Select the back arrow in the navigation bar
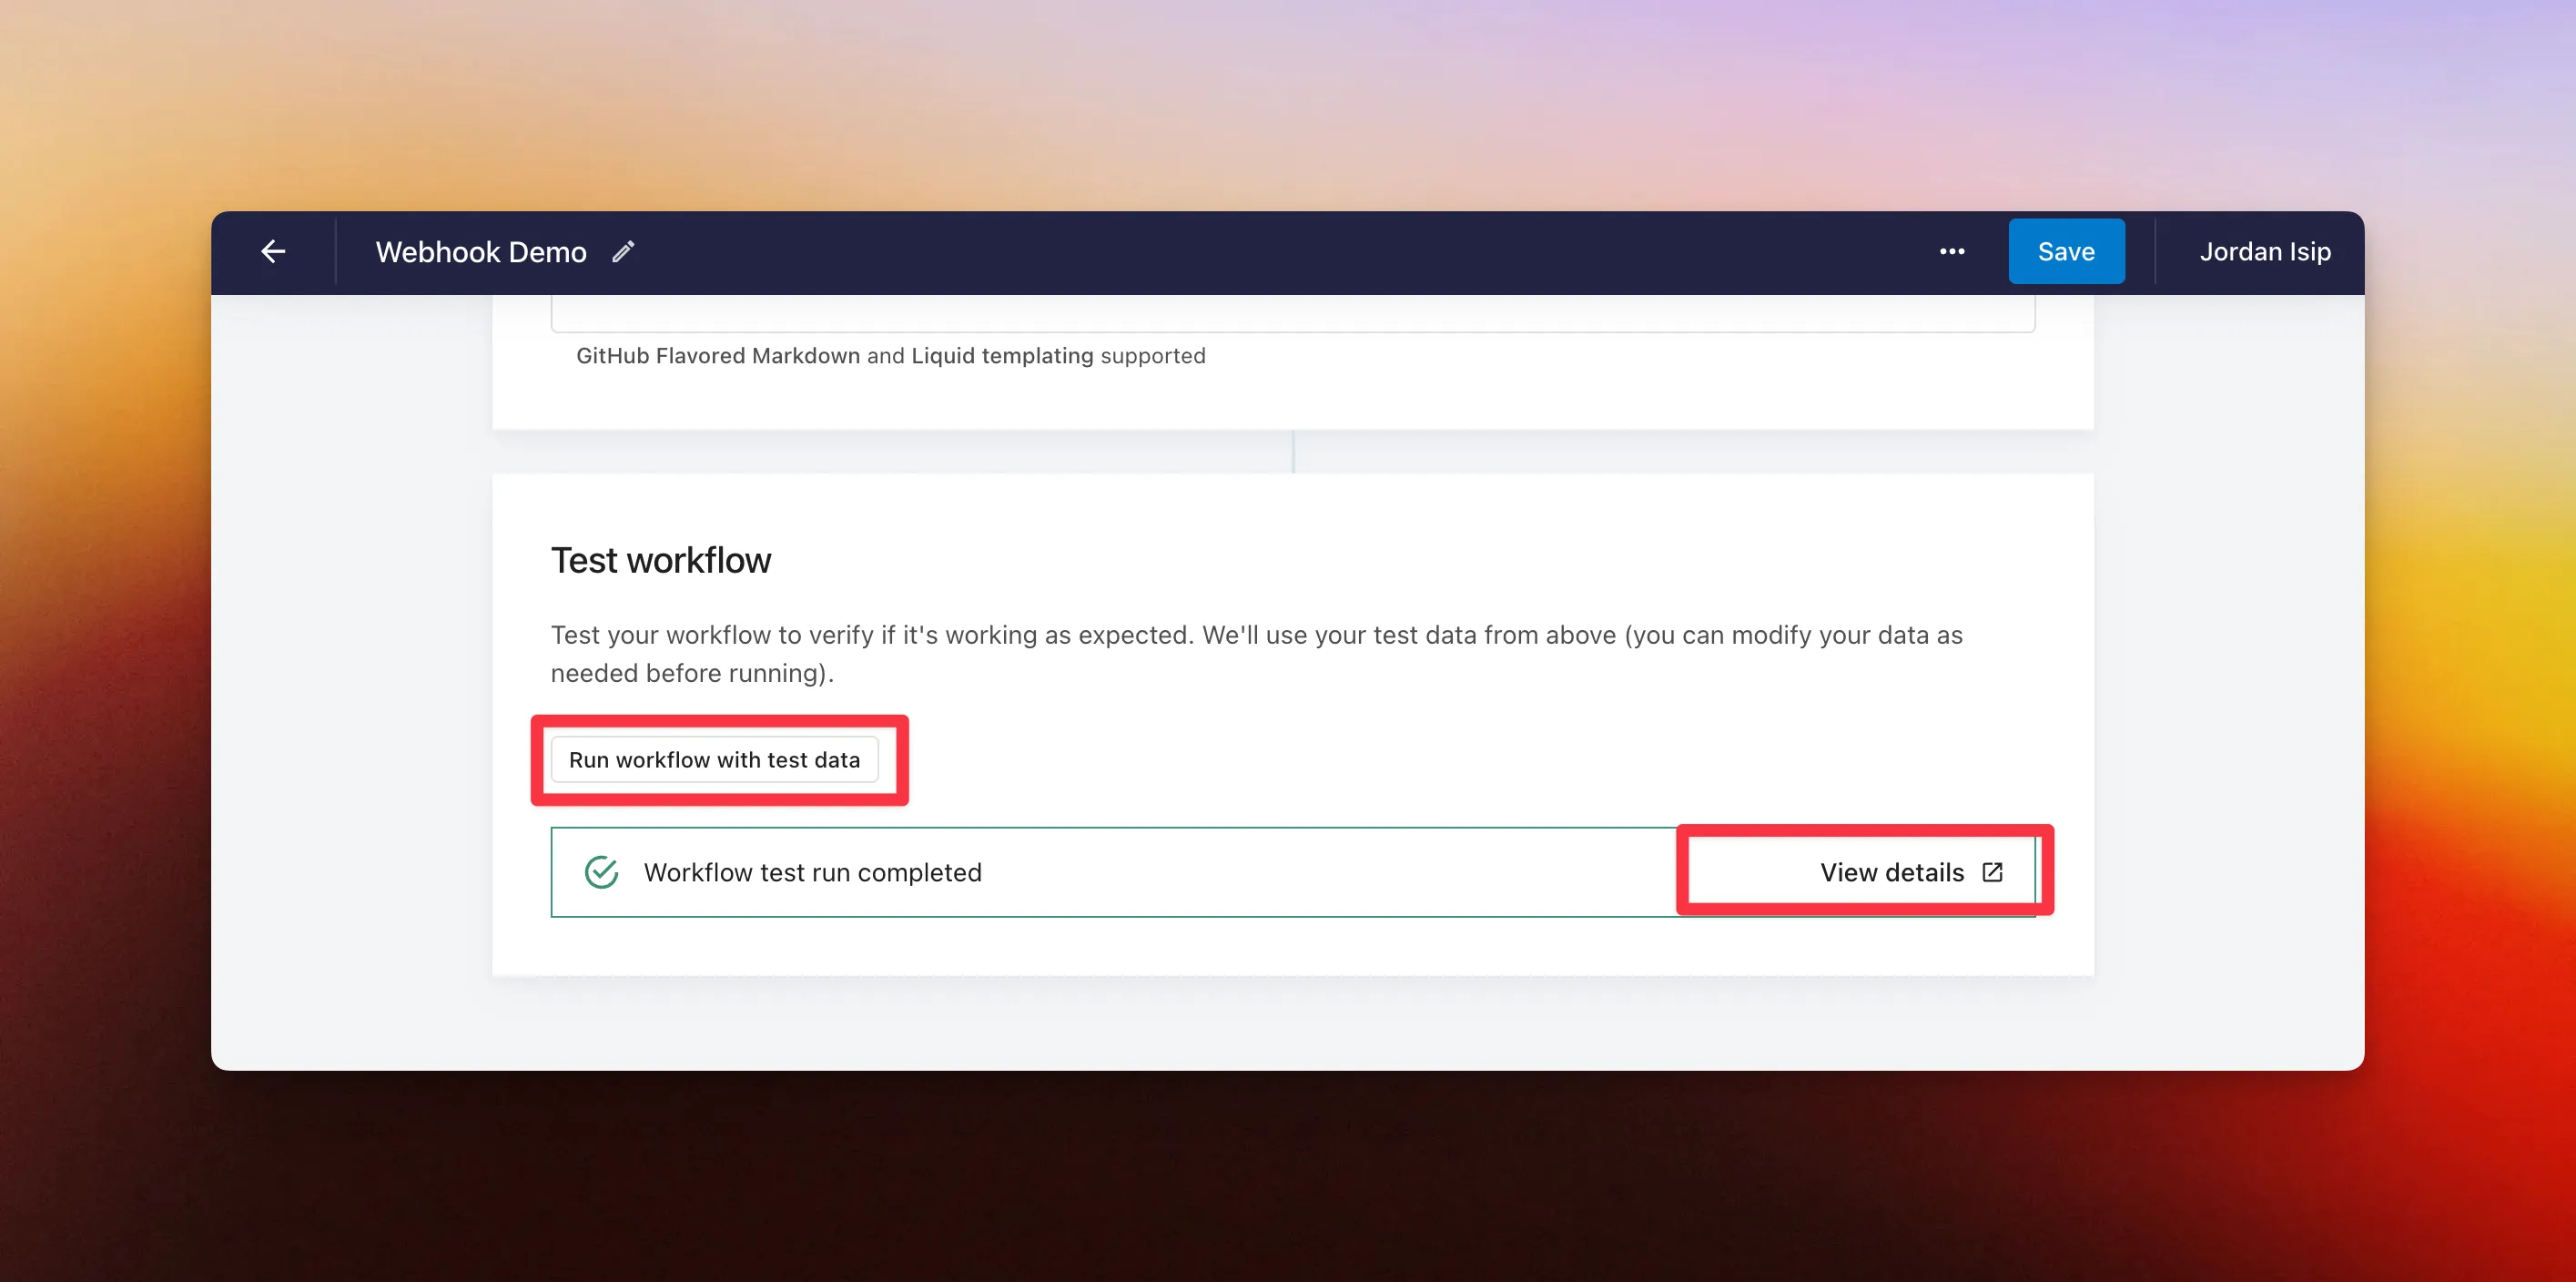2576x1282 pixels. tap(272, 251)
